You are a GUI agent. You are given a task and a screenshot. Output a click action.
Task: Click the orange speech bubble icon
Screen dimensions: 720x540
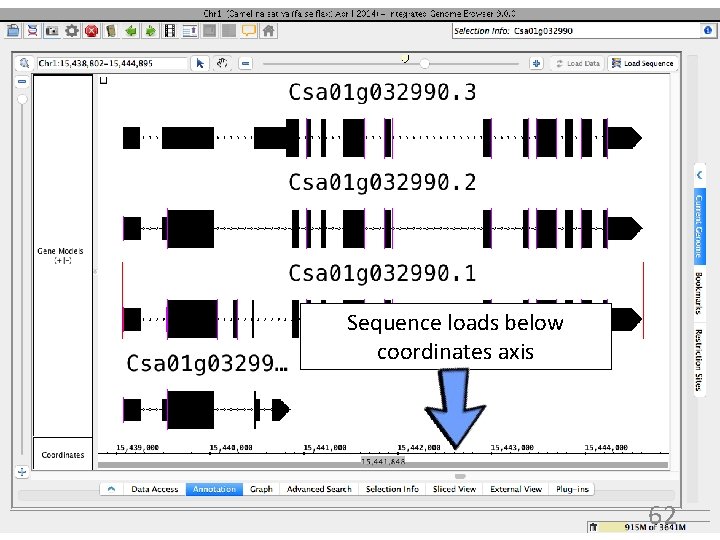coord(249,31)
